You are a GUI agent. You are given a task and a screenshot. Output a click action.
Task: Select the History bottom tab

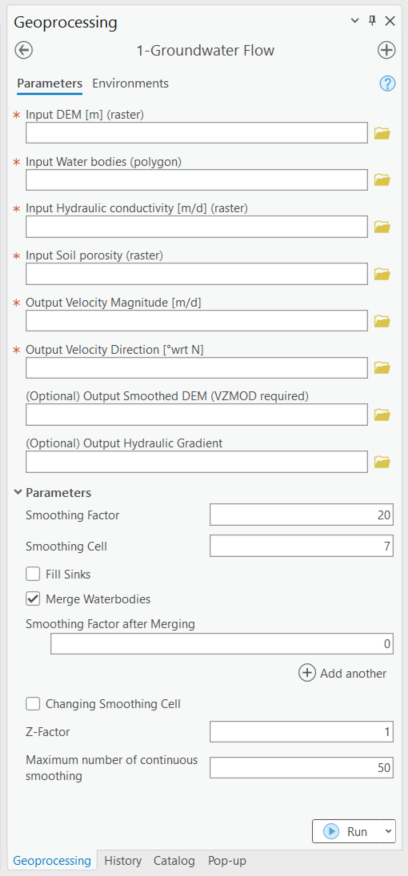[123, 860]
